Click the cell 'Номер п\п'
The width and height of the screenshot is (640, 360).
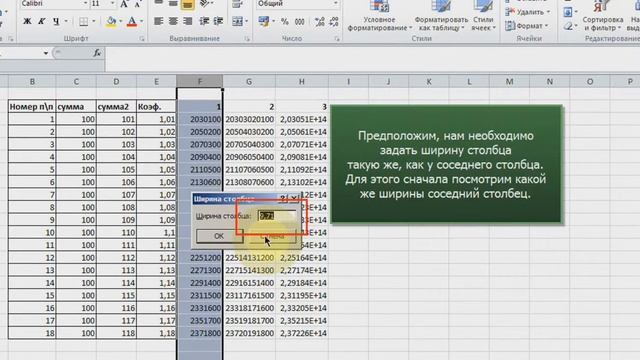(x=31, y=107)
